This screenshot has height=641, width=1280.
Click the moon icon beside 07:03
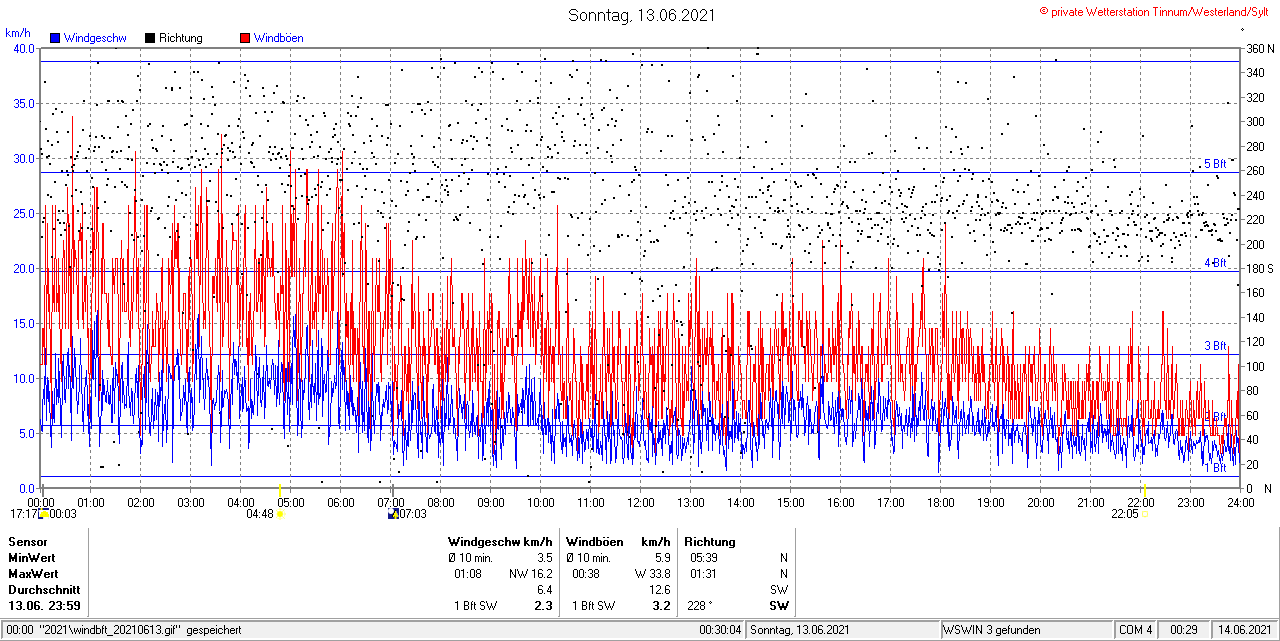click(394, 514)
